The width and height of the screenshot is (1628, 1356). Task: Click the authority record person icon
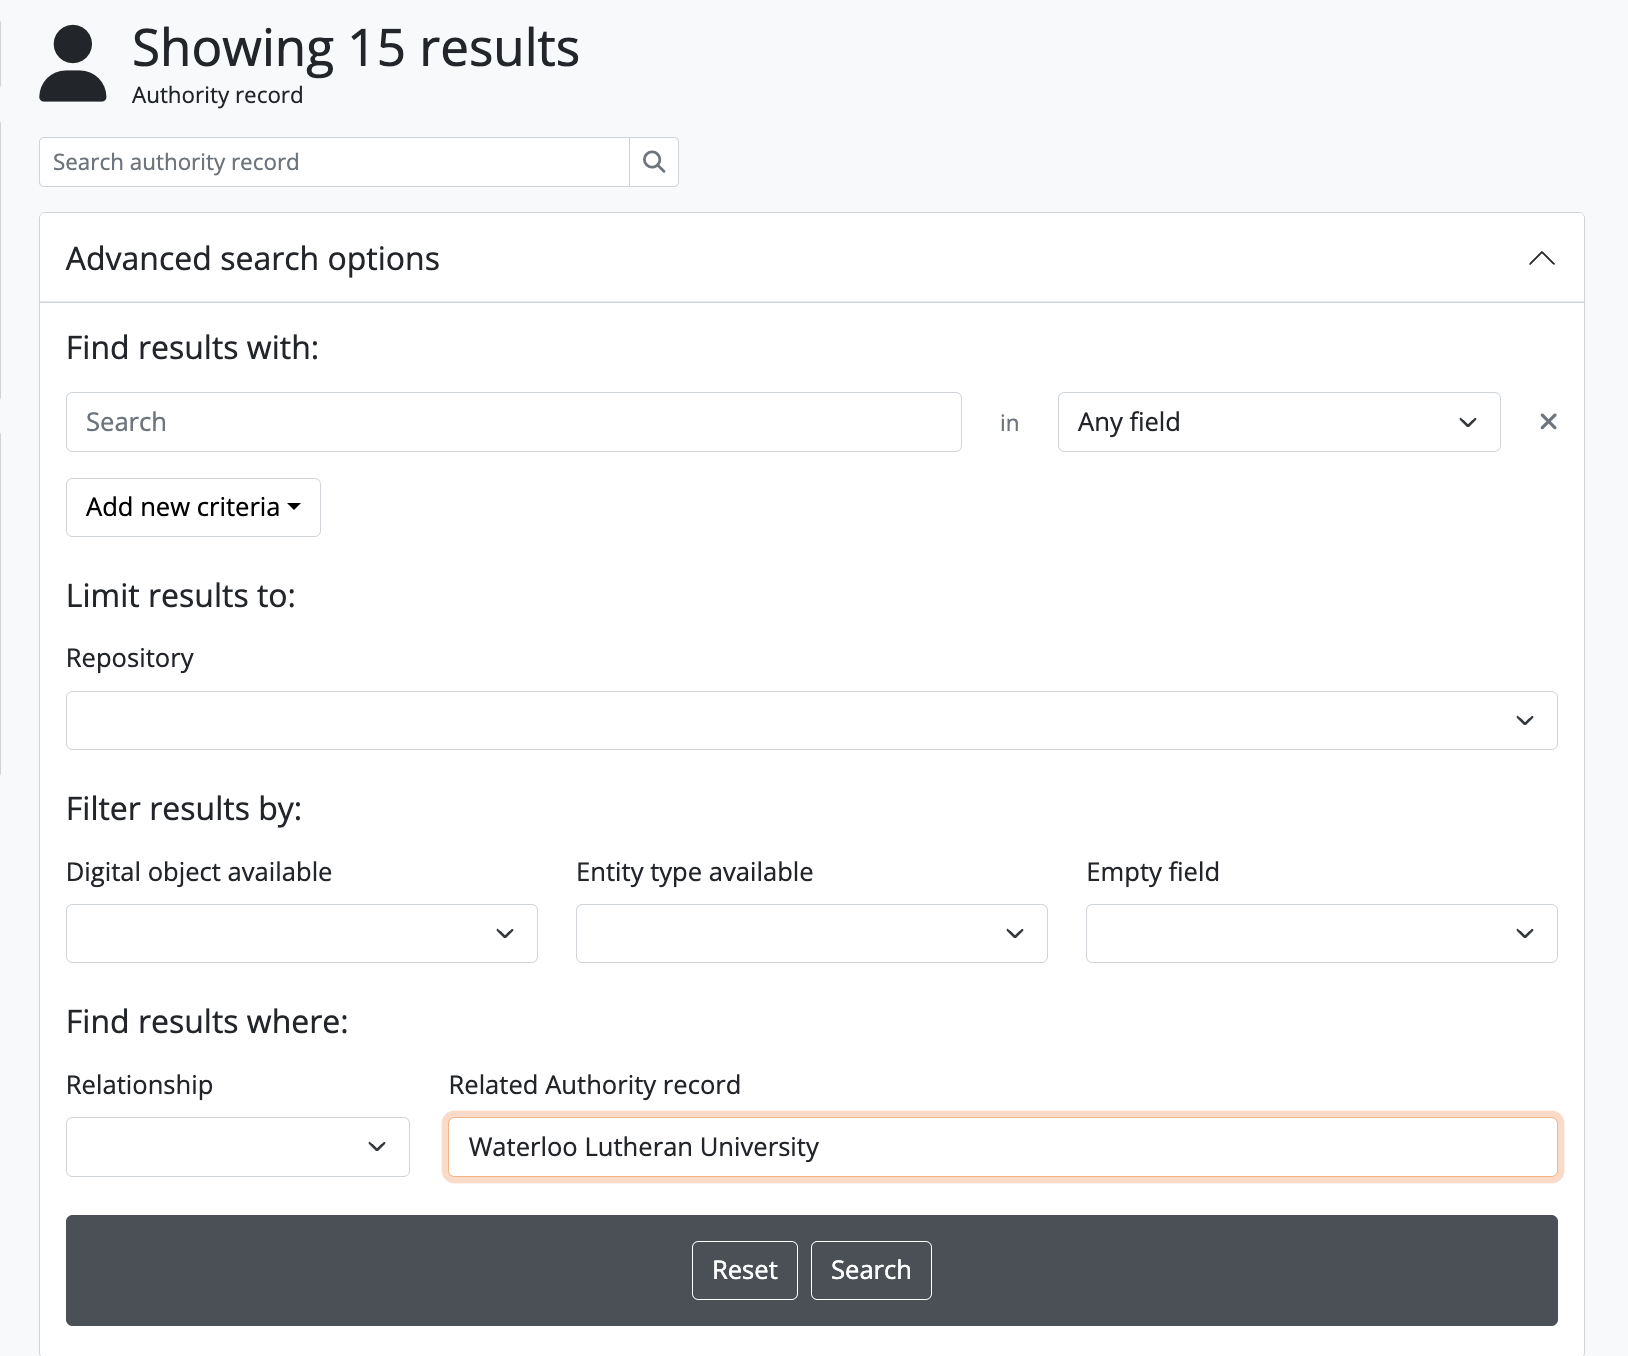coord(73,65)
